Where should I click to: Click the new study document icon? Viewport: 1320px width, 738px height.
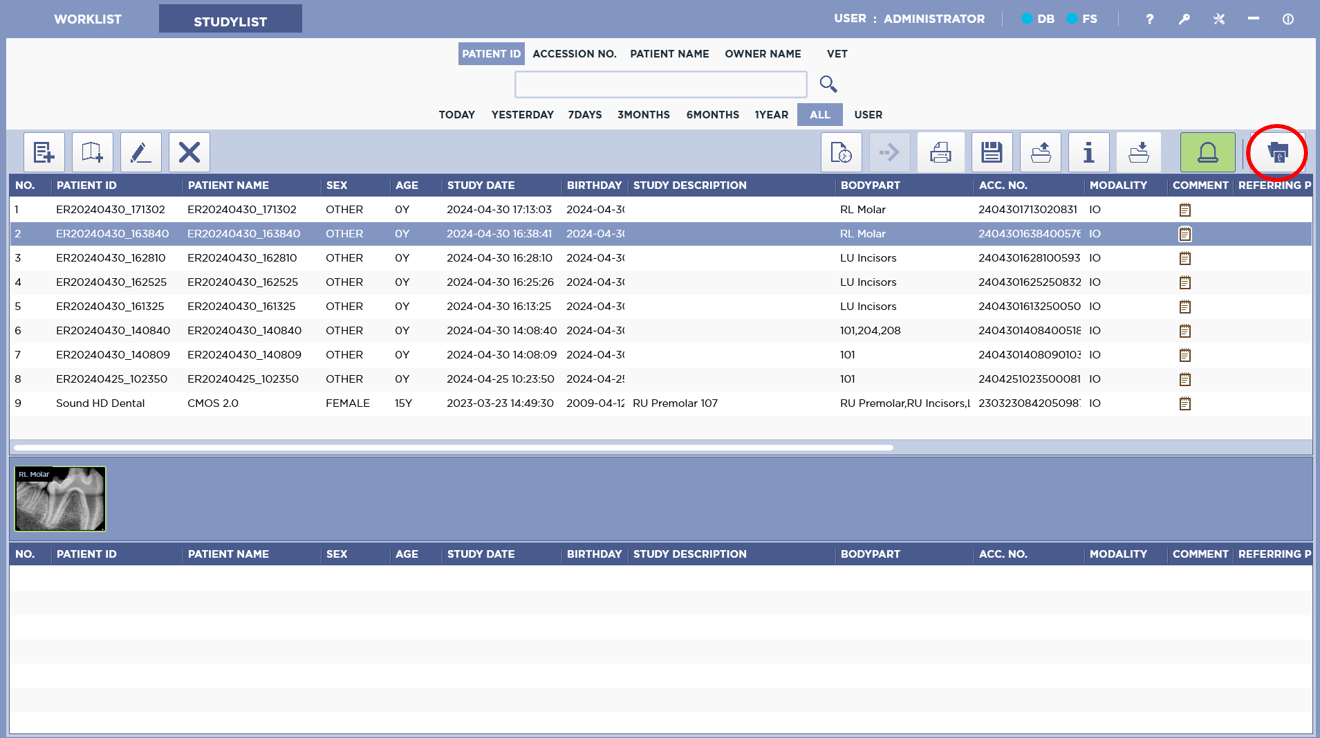pos(44,152)
